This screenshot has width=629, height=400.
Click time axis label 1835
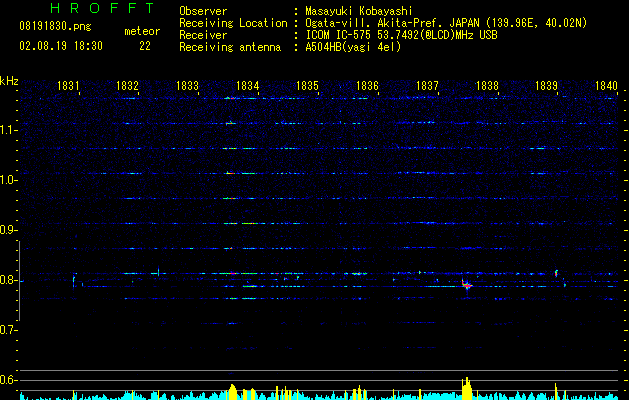tap(307, 85)
